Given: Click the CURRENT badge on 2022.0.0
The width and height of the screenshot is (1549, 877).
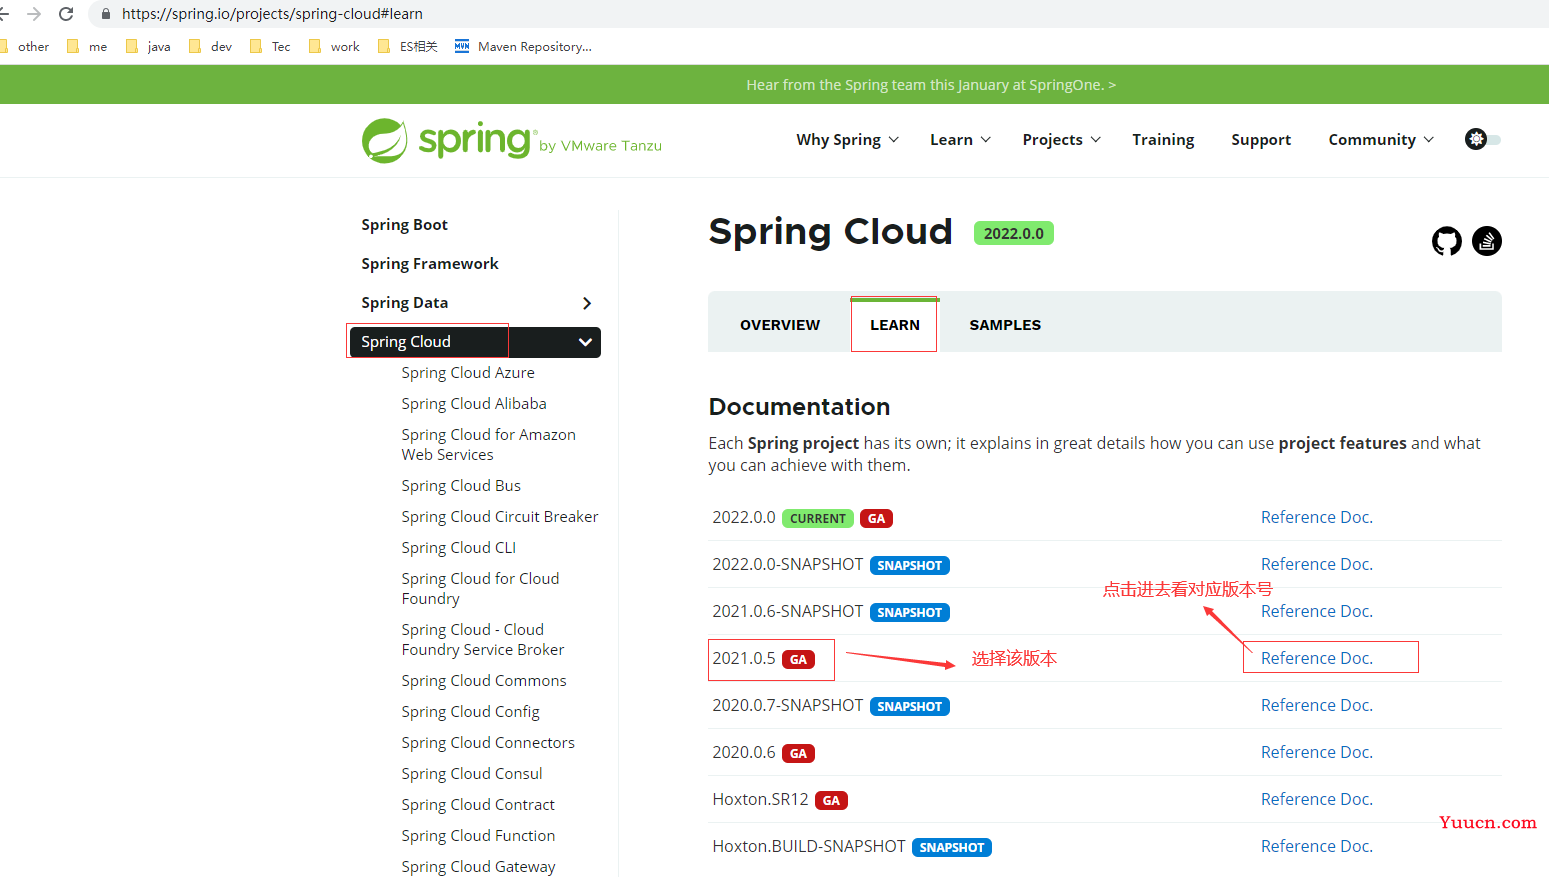Looking at the screenshot, I should point(817,519).
